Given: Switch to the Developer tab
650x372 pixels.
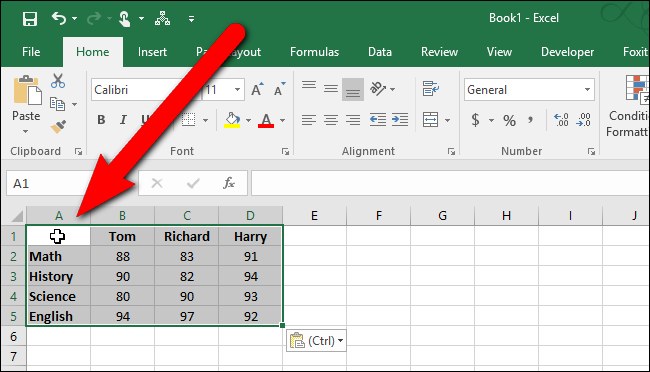Looking at the screenshot, I should coord(567,52).
